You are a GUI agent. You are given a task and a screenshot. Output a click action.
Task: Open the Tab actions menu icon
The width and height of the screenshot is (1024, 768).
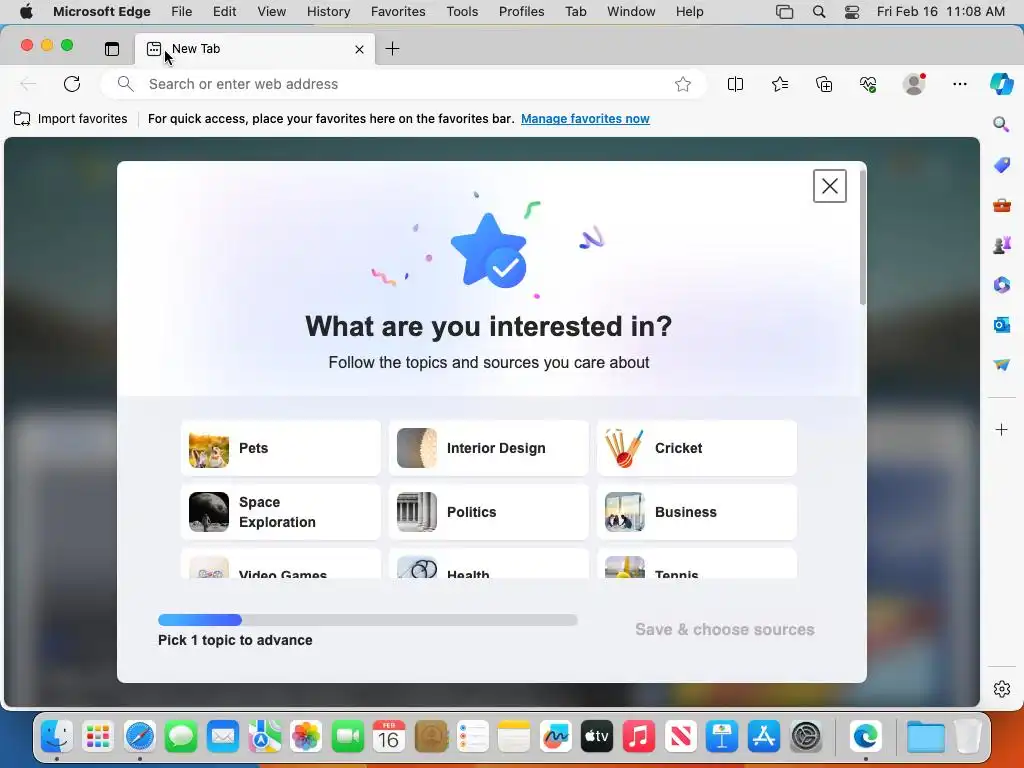(112, 49)
